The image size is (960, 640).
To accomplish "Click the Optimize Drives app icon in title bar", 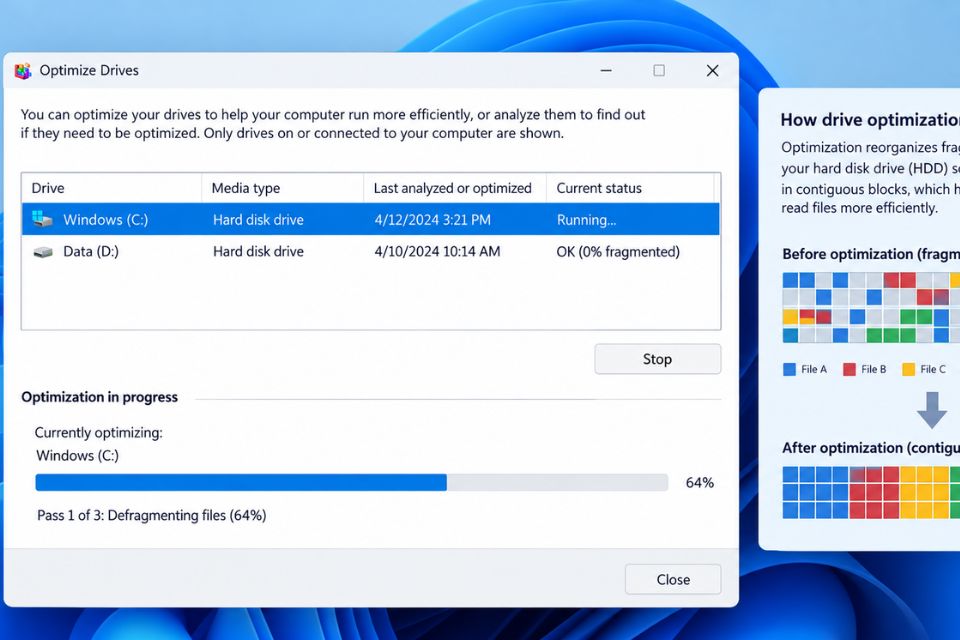I will click(23, 71).
